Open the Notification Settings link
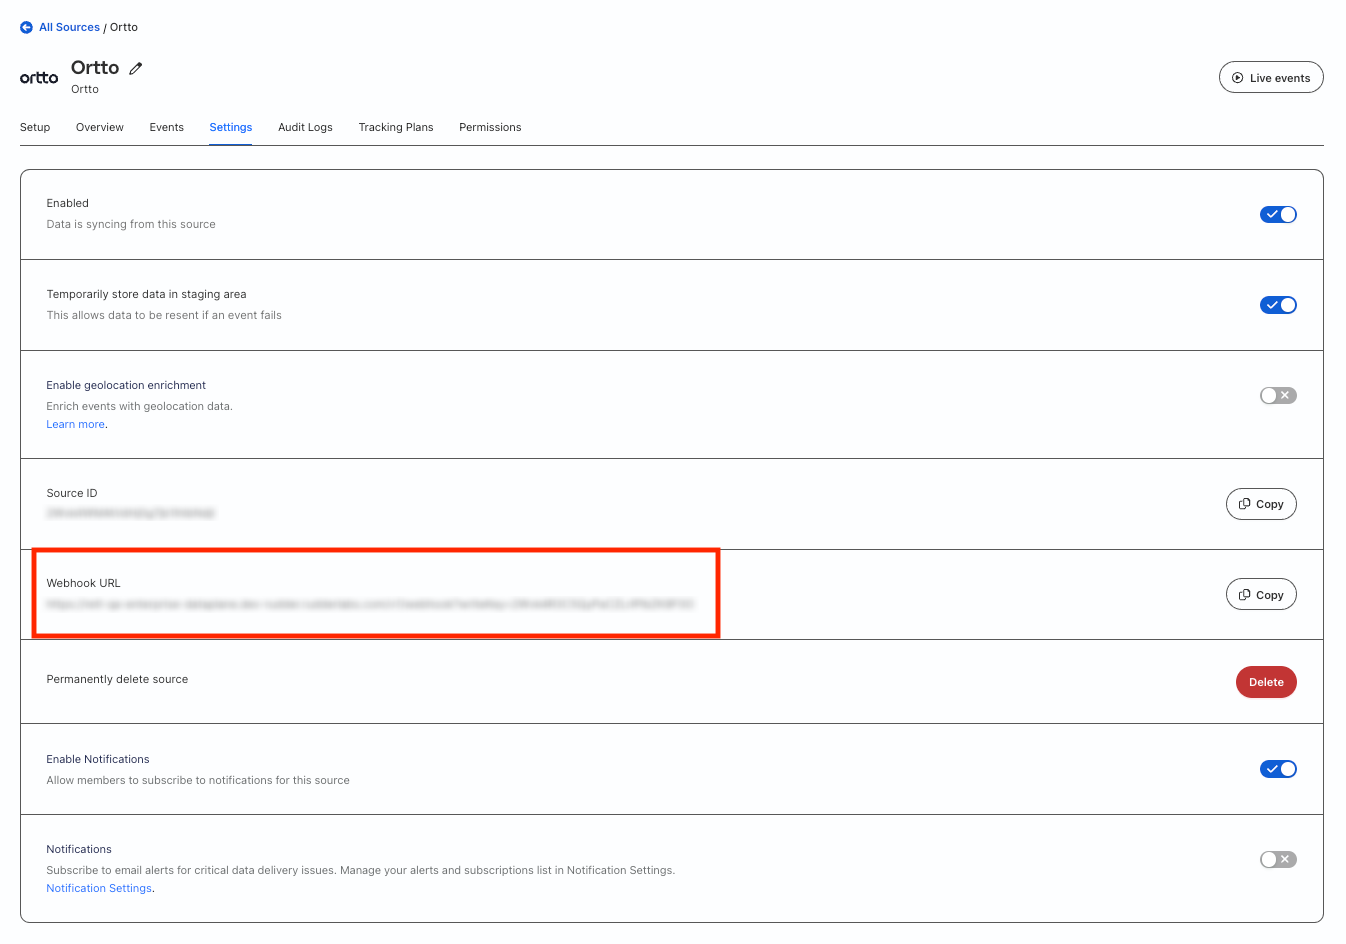 [99, 888]
